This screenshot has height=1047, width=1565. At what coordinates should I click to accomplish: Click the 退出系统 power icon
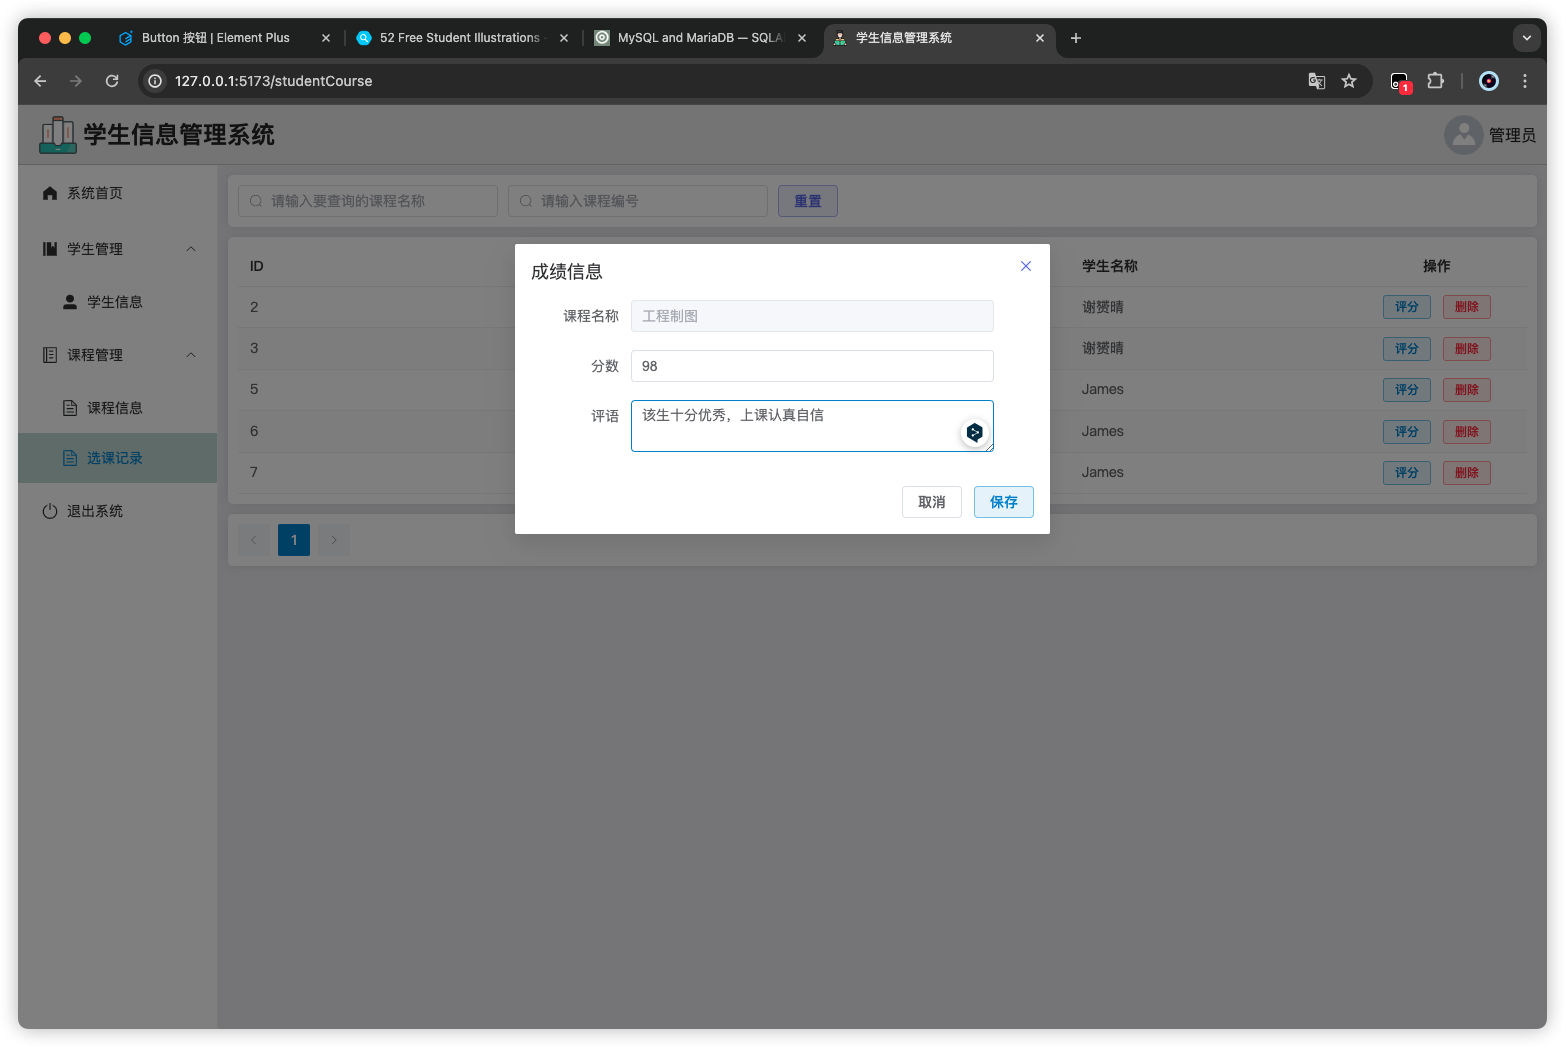click(x=50, y=511)
